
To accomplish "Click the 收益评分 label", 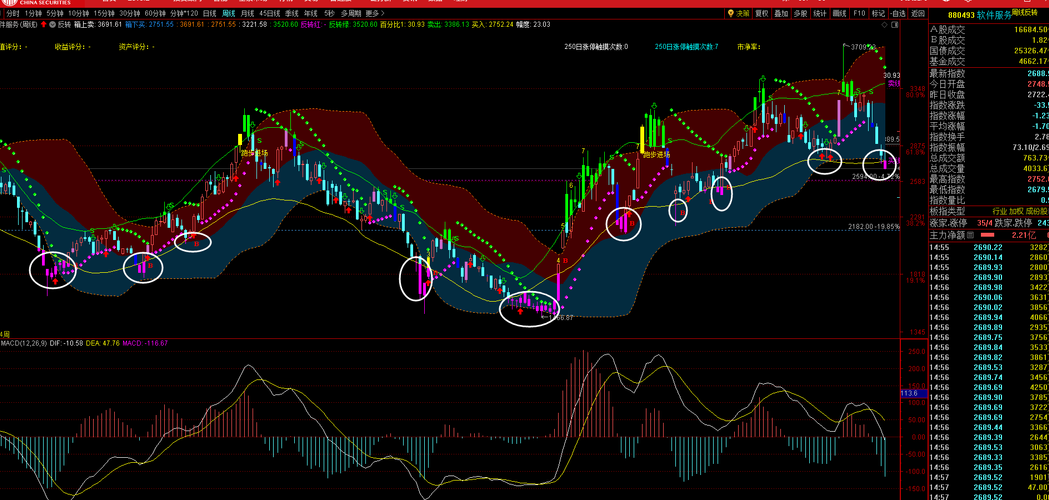I will [x=72, y=47].
